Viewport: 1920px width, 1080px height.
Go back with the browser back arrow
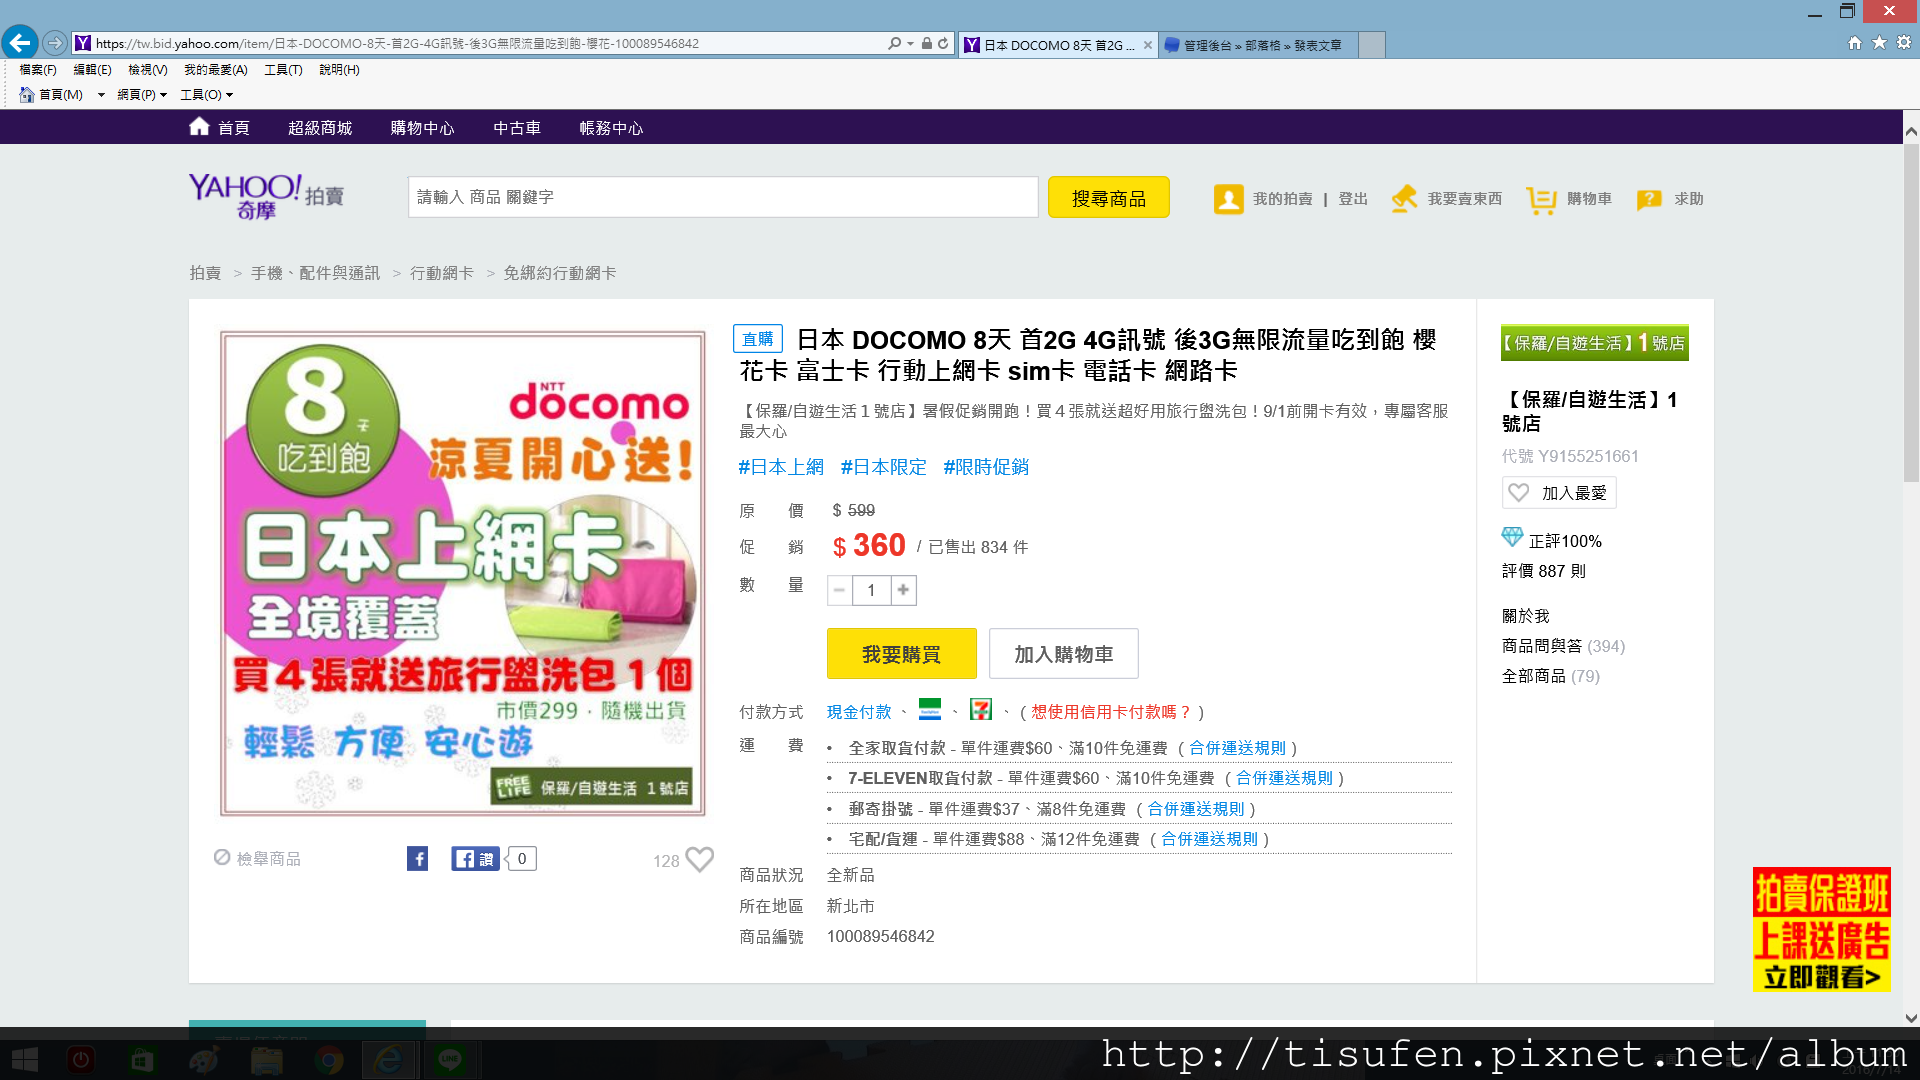click(x=20, y=43)
